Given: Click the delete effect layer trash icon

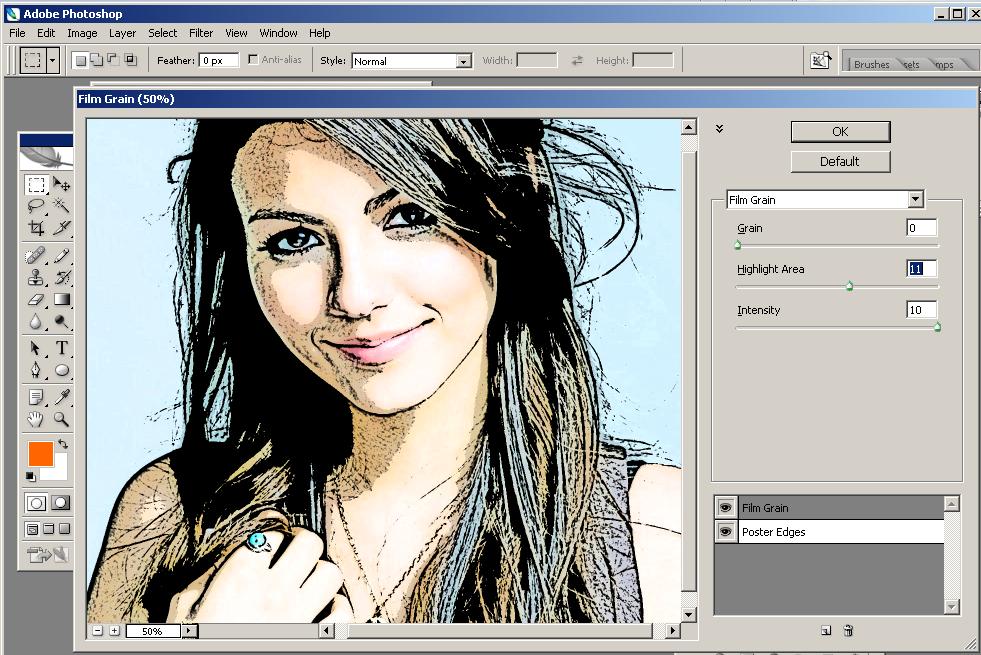Looking at the screenshot, I should click(x=848, y=630).
